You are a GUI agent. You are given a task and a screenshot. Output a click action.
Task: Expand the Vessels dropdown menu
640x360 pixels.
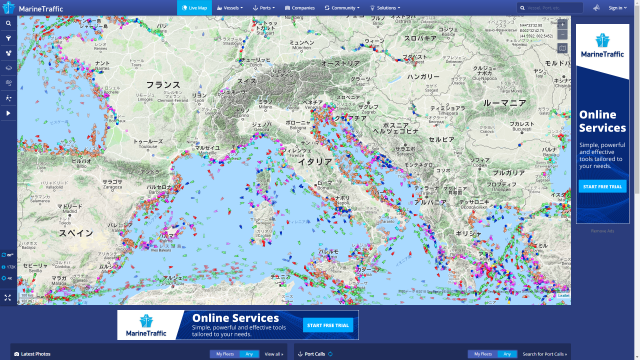pyautogui.click(x=230, y=8)
